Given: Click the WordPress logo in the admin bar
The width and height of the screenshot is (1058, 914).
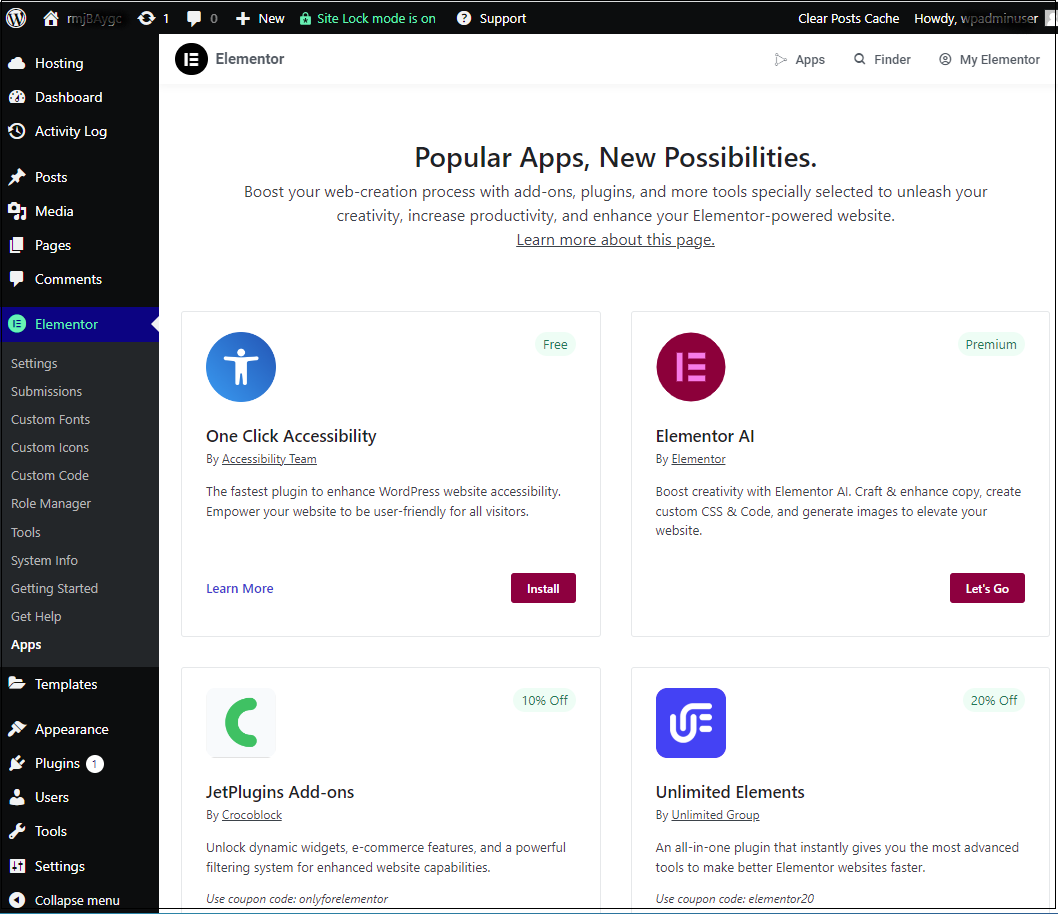Looking at the screenshot, I should tap(15, 17).
